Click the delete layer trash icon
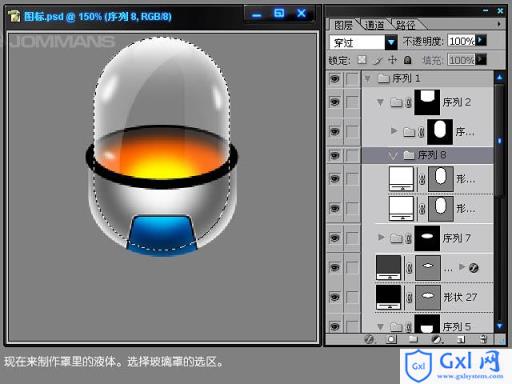Image resolution: width=512 pixels, height=384 pixels. coord(483,340)
